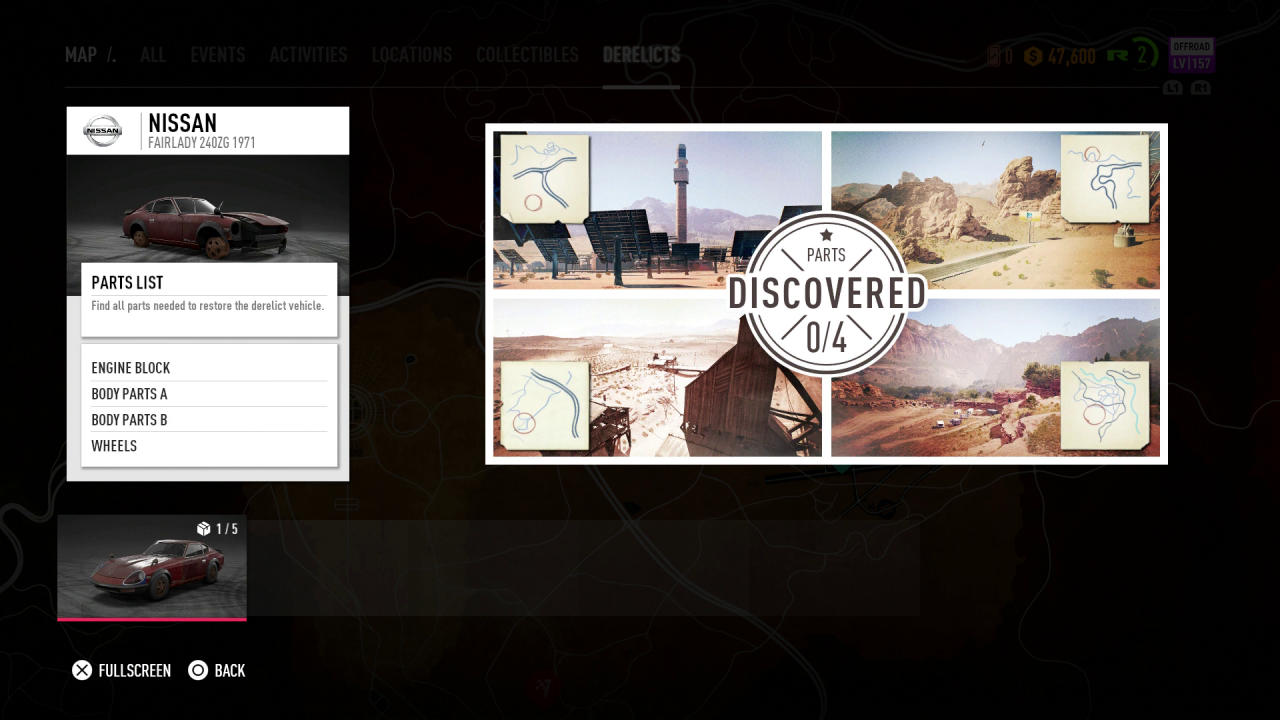This screenshot has width=1280, height=720.
Task: Click the R1 shoulder button icon
Action: [x=1200, y=88]
